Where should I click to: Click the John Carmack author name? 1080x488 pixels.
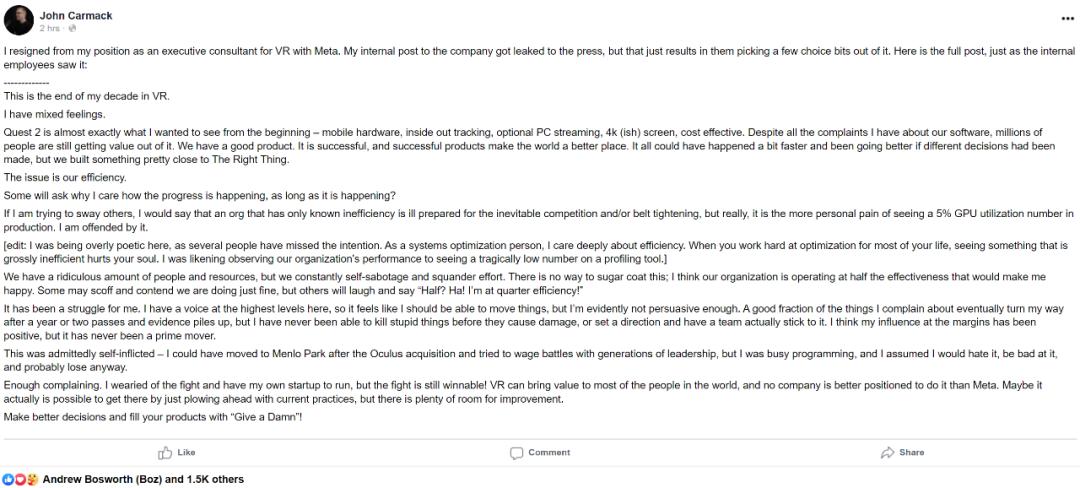tap(74, 15)
